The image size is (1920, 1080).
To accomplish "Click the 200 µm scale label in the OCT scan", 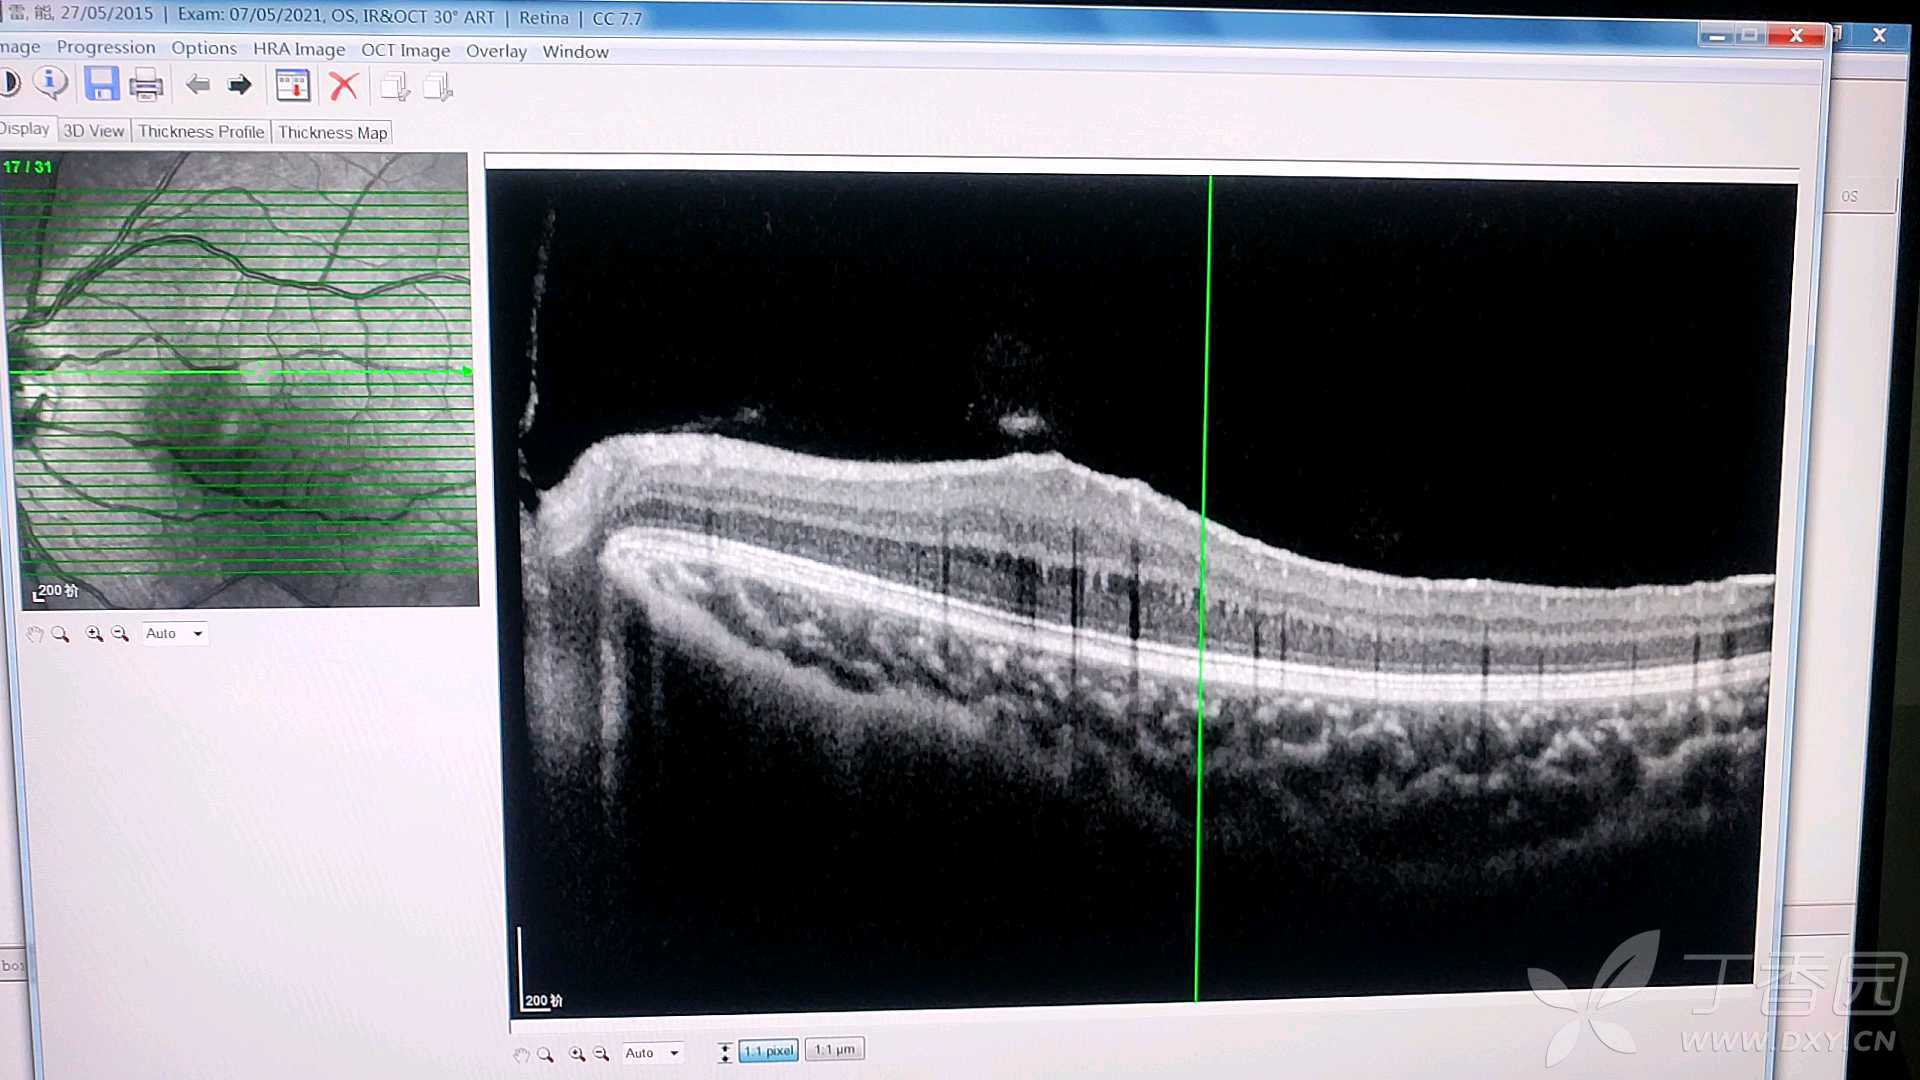I will 544,1000.
